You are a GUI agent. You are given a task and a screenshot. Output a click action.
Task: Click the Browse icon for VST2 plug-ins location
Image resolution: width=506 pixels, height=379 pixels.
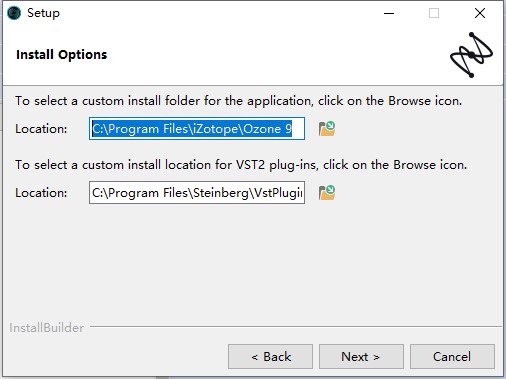(327, 193)
